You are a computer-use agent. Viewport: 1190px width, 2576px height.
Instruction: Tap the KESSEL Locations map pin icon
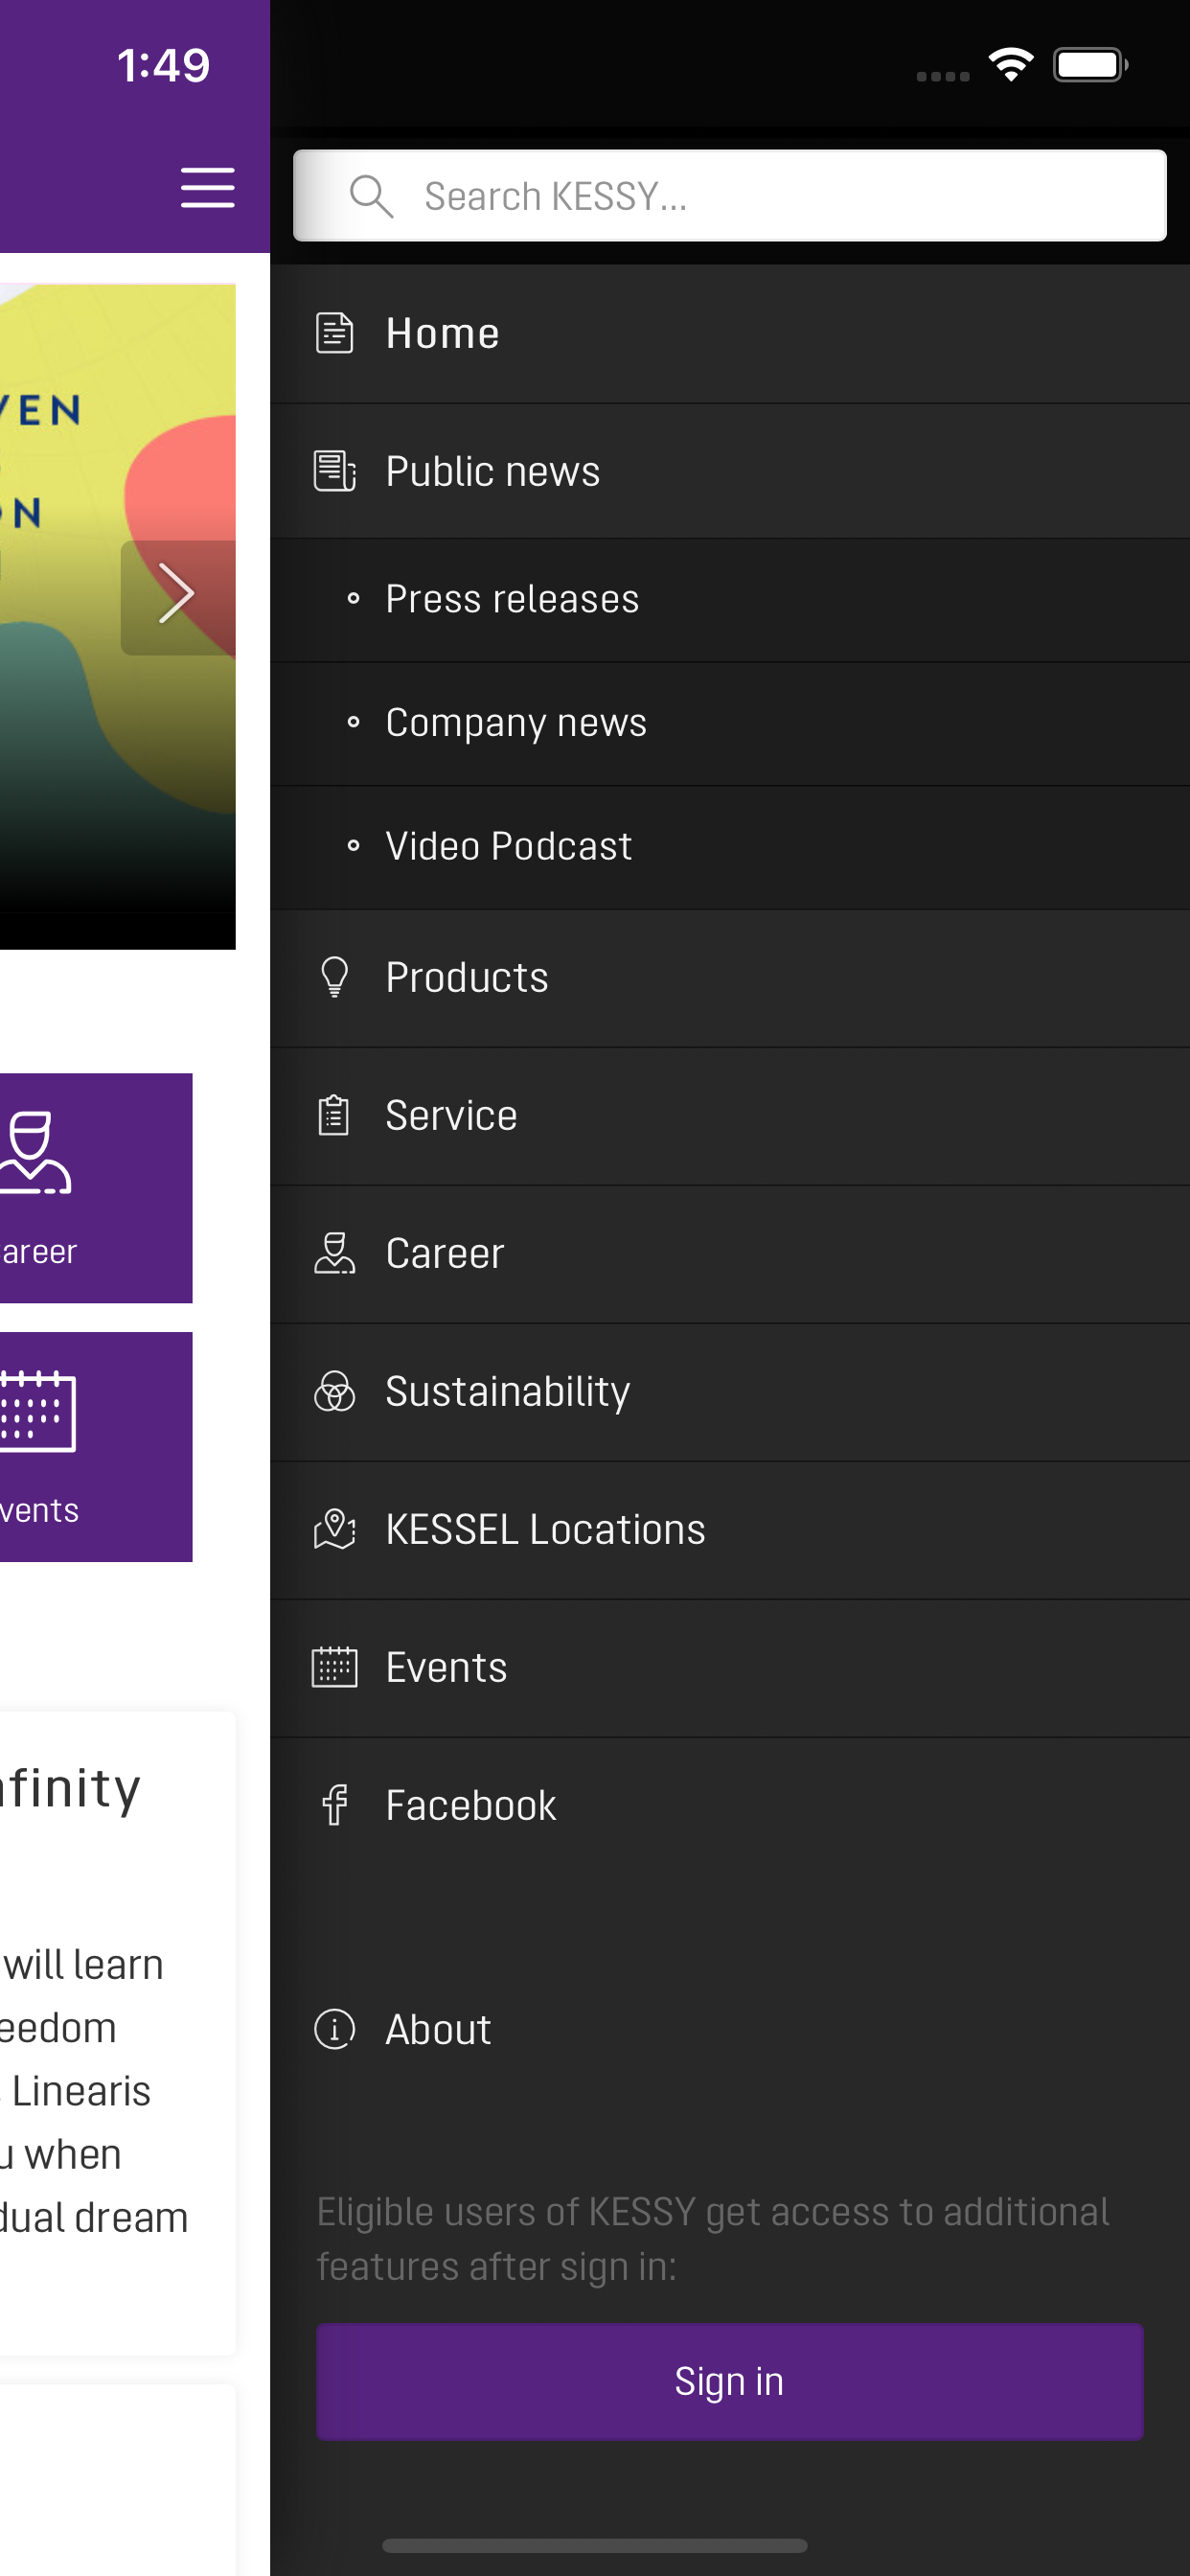(334, 1529)
